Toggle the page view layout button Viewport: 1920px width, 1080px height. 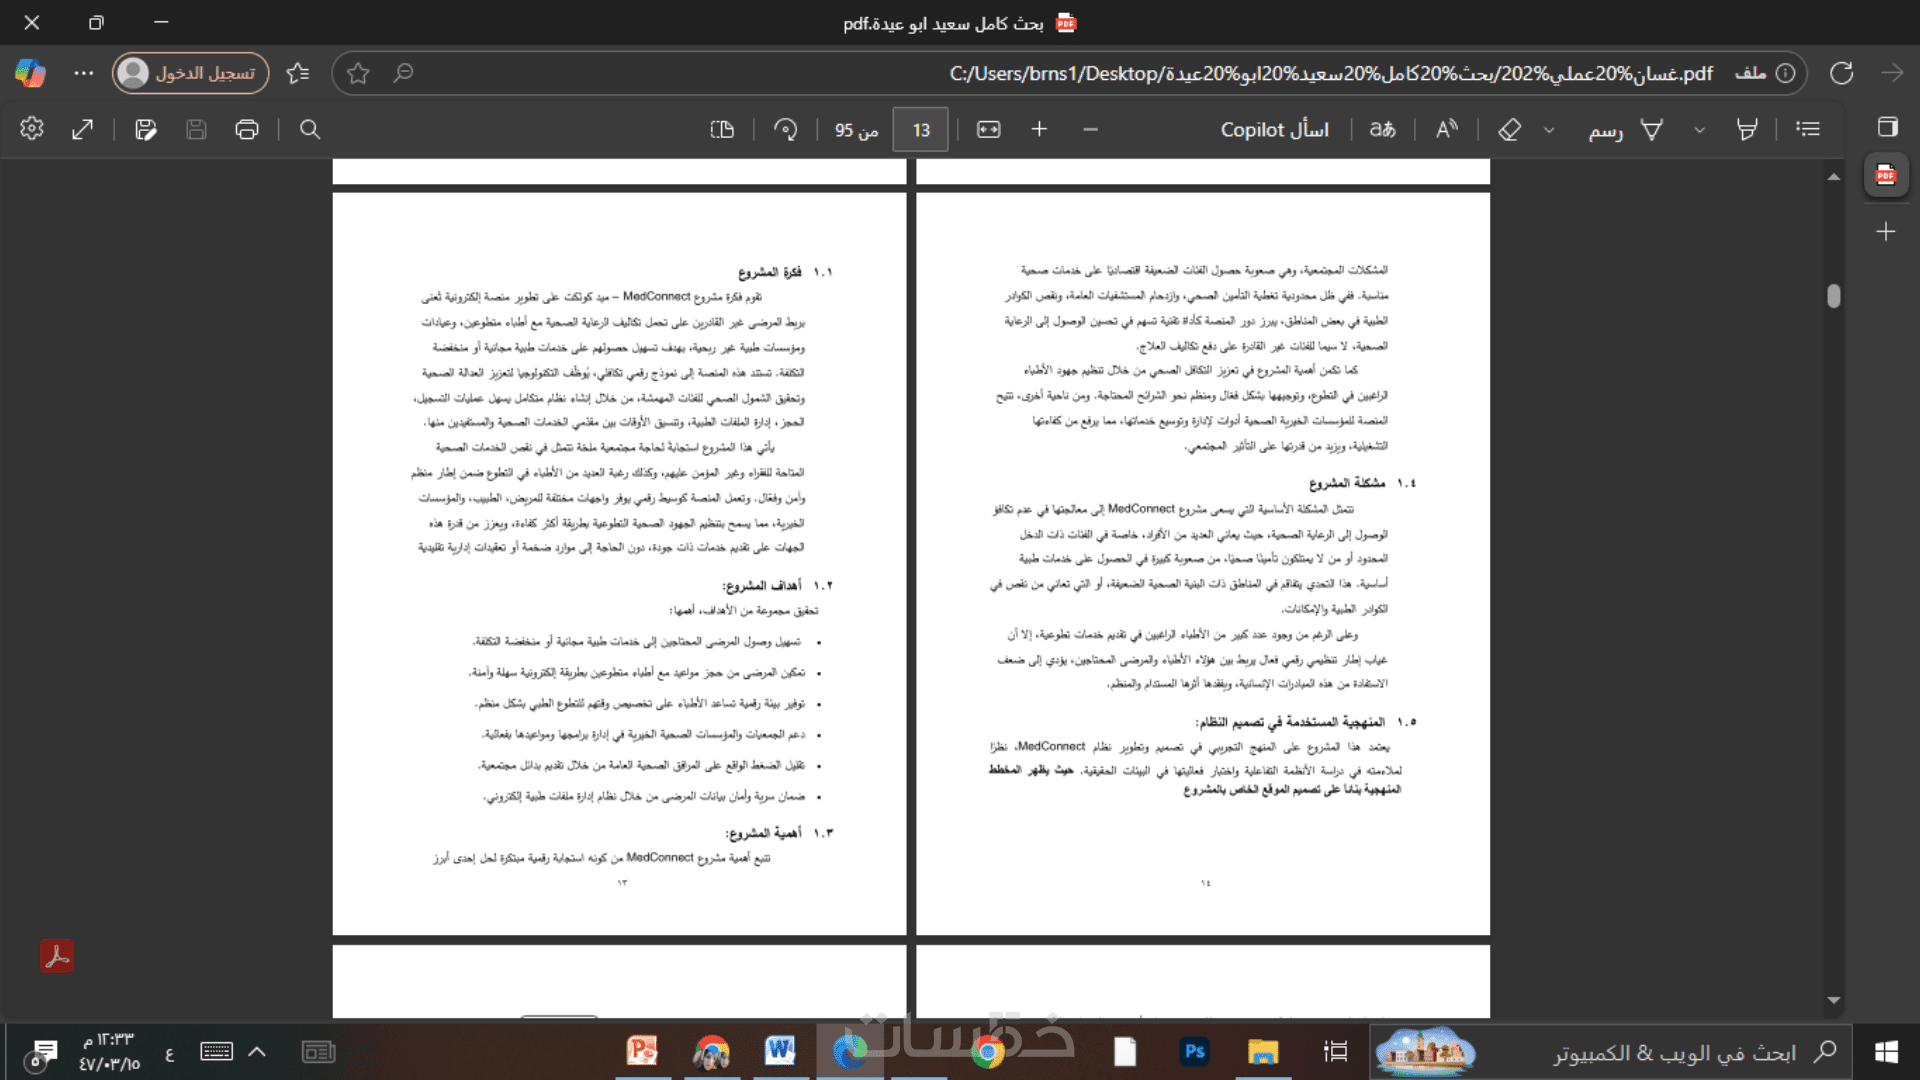pos(722,129)
